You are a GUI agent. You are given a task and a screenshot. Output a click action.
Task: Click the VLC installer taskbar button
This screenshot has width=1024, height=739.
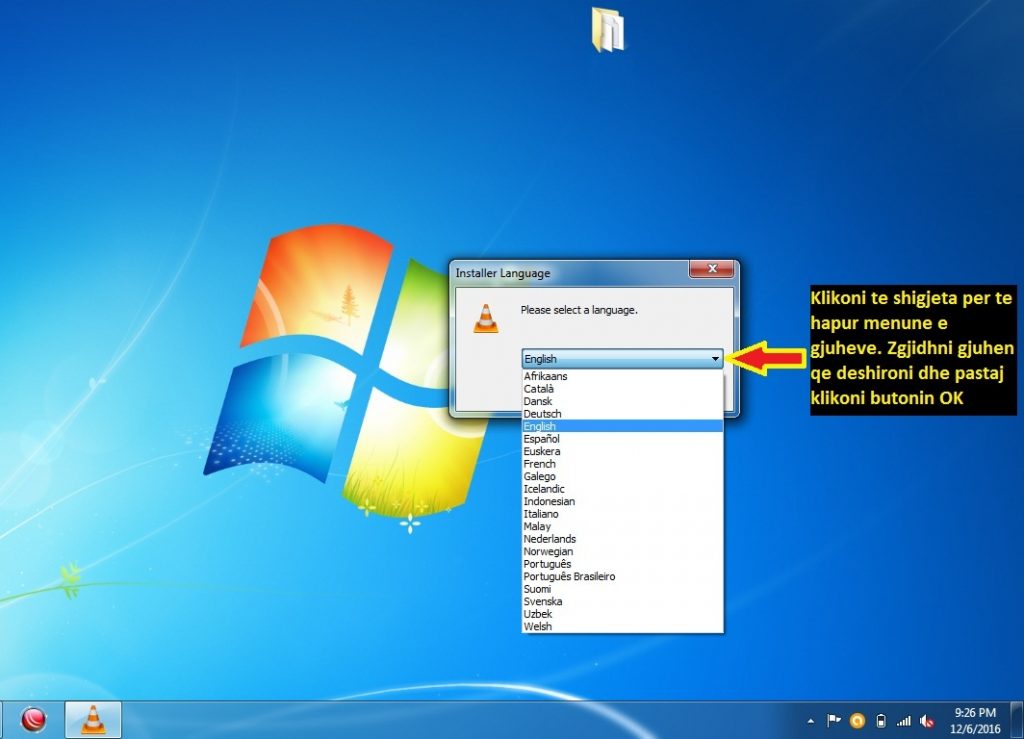pyautogui.click(x=93, y=719)
